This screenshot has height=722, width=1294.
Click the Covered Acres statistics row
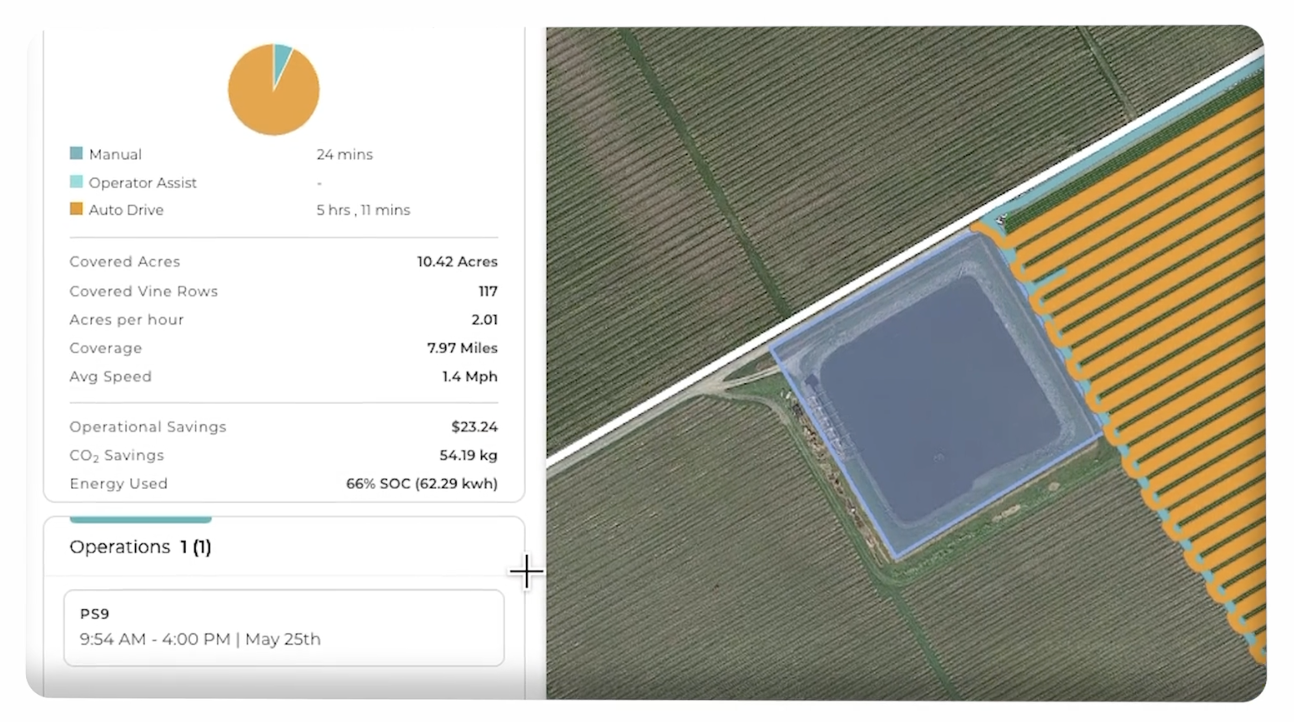(x=283, y=261)
